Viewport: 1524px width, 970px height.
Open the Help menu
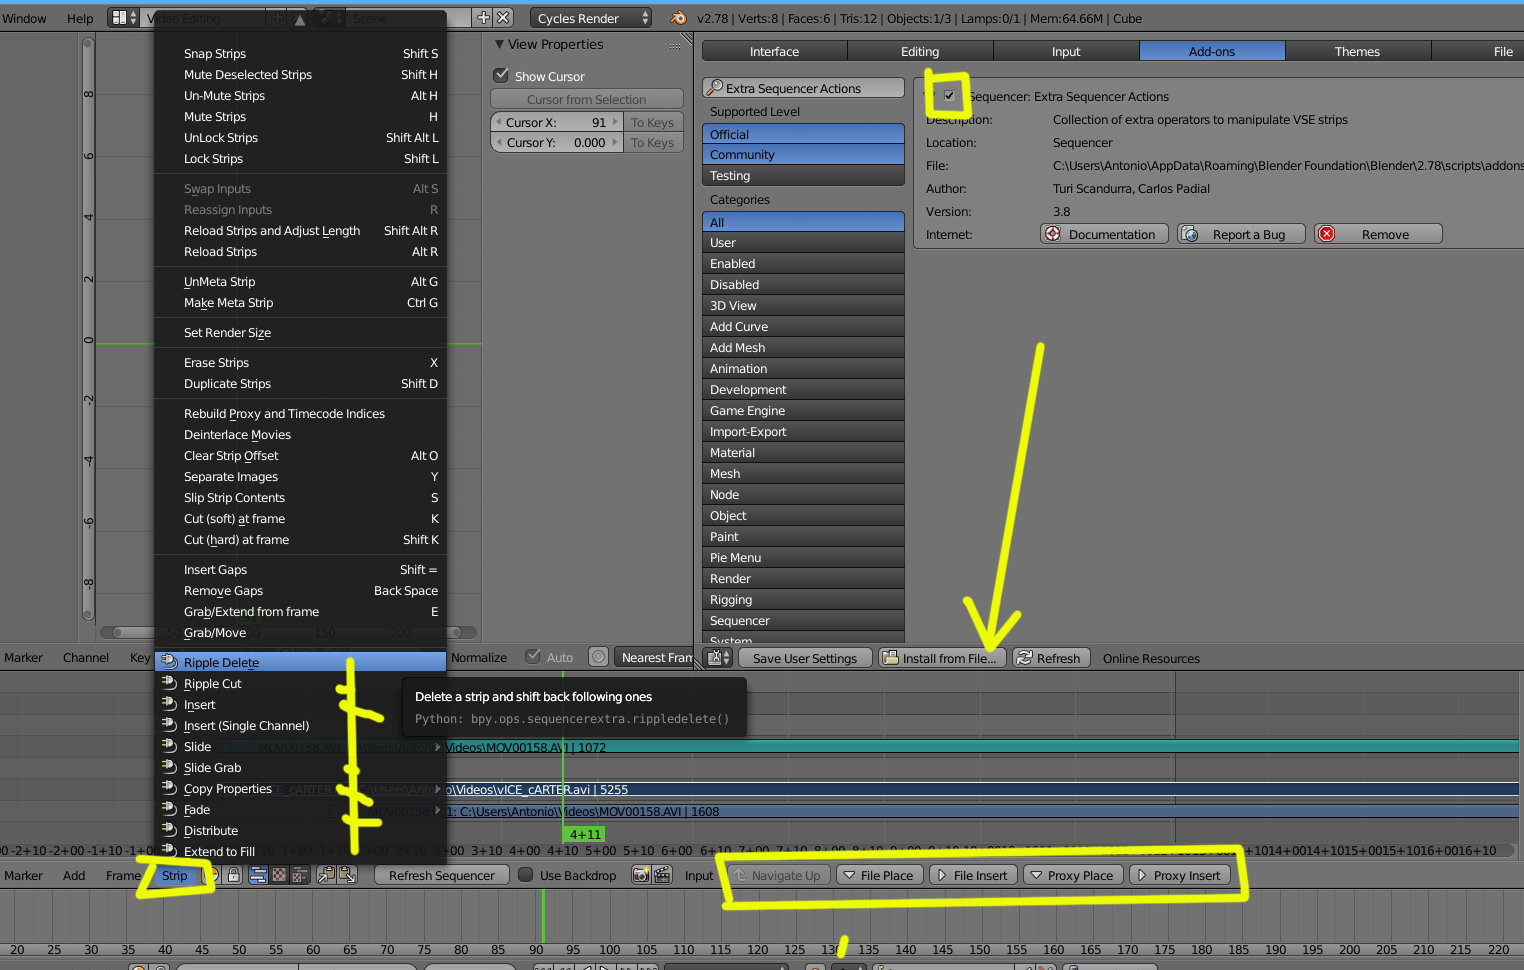point(80,18)
